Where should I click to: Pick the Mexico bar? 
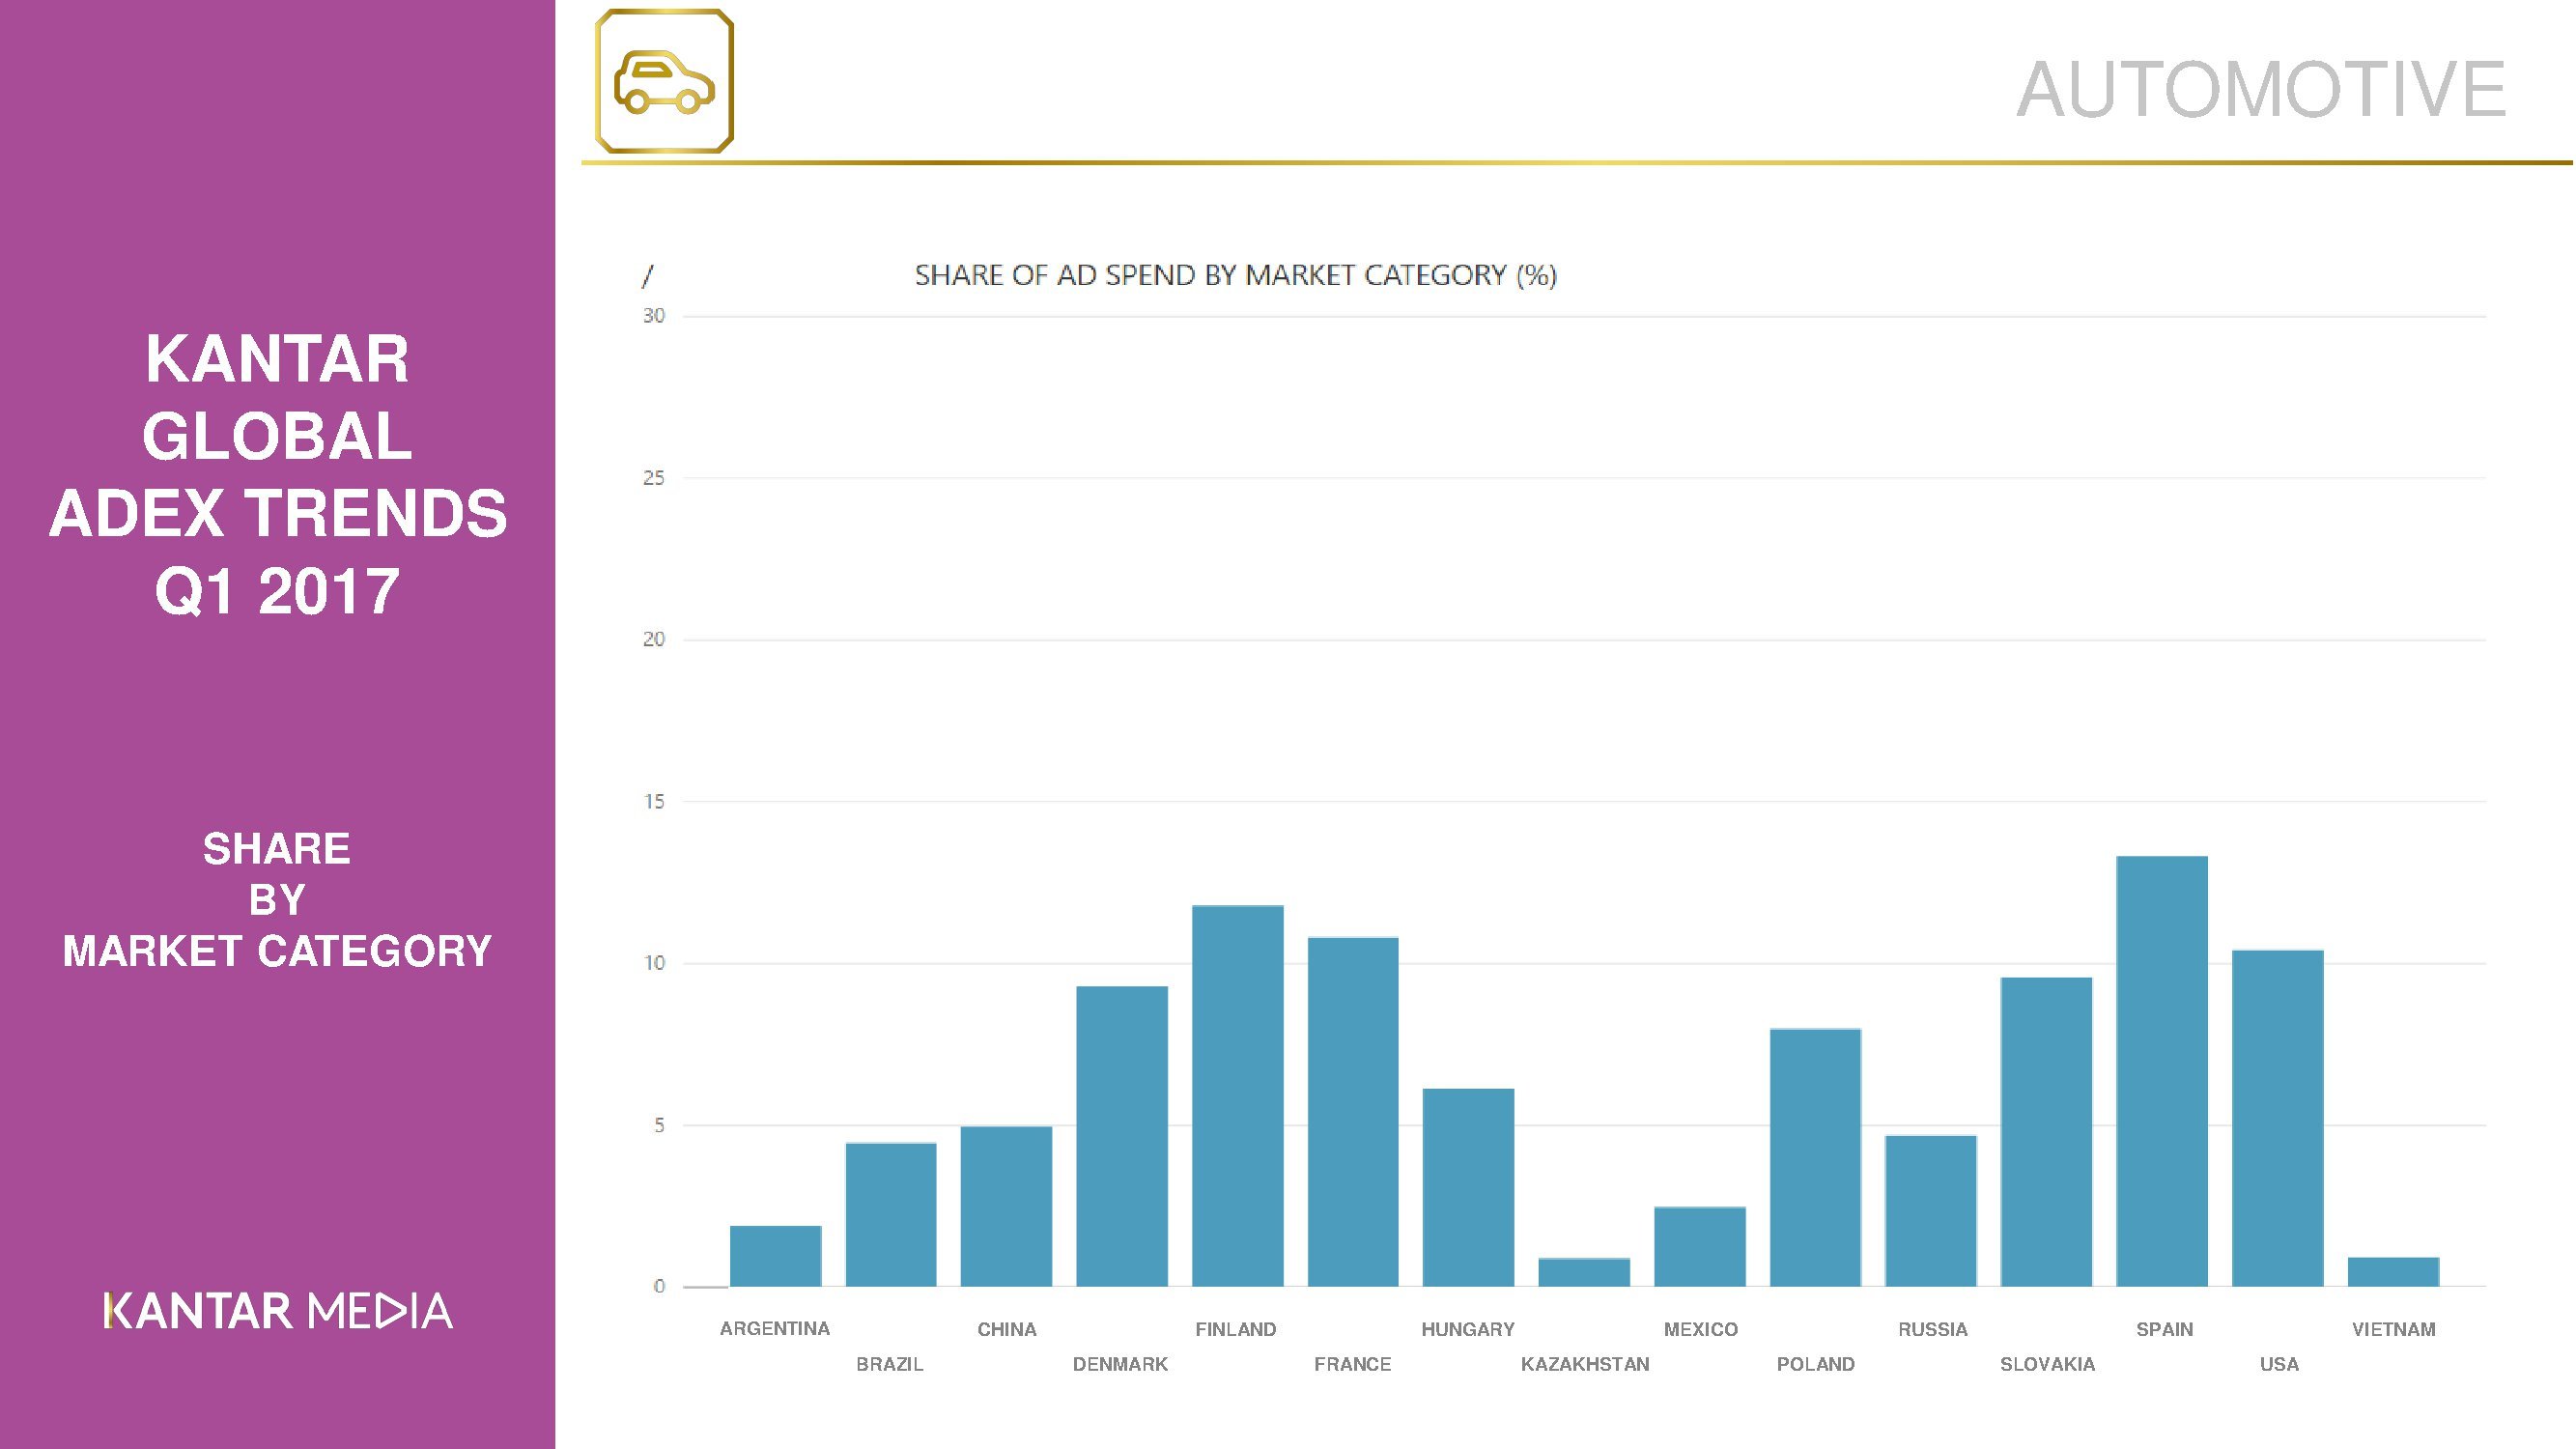[1700, 1247]
